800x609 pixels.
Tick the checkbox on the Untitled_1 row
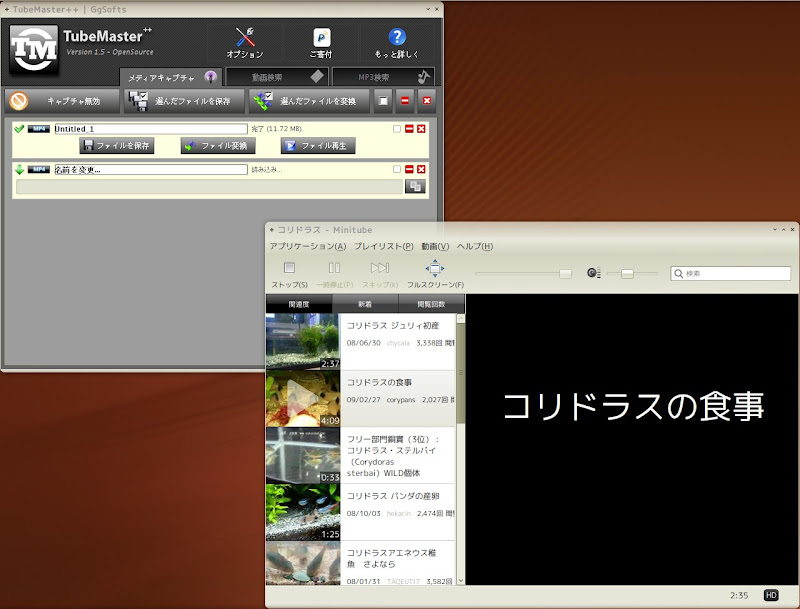pos(397,129)
